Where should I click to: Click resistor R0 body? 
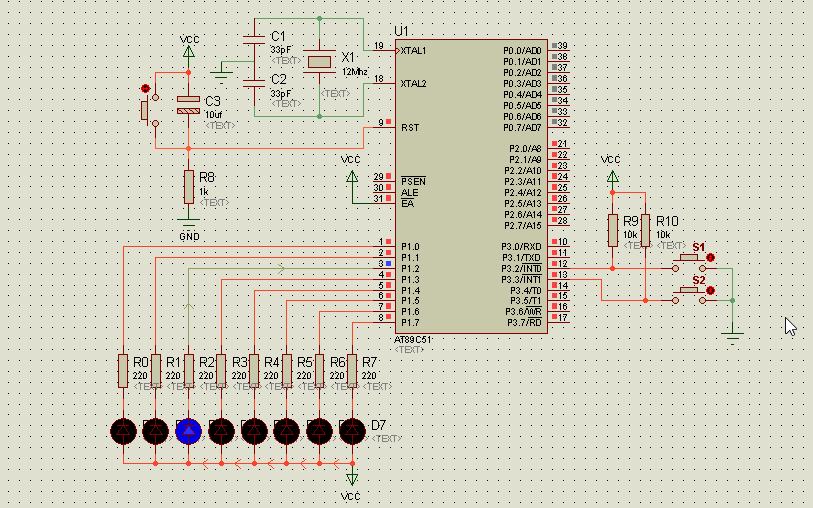123,371
